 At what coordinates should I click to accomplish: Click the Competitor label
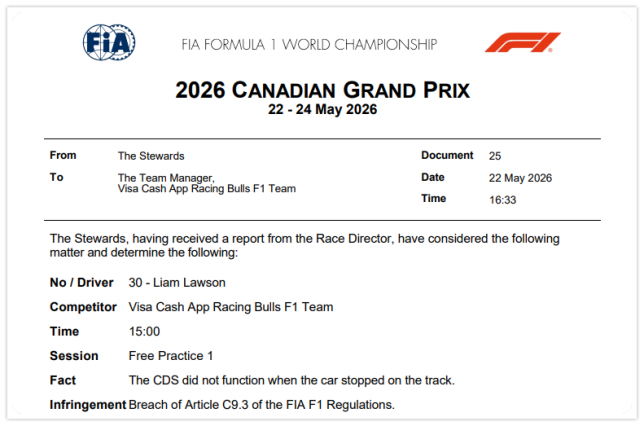(x=83, y=307)
